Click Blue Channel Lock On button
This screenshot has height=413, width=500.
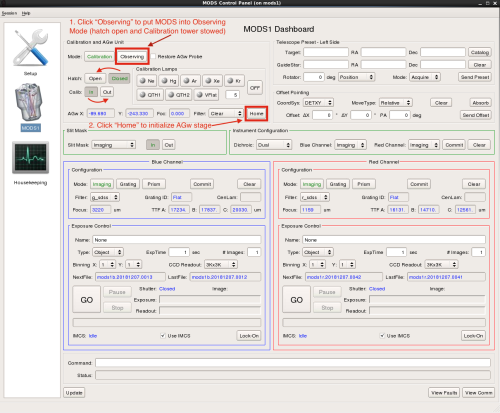point(249,336)
